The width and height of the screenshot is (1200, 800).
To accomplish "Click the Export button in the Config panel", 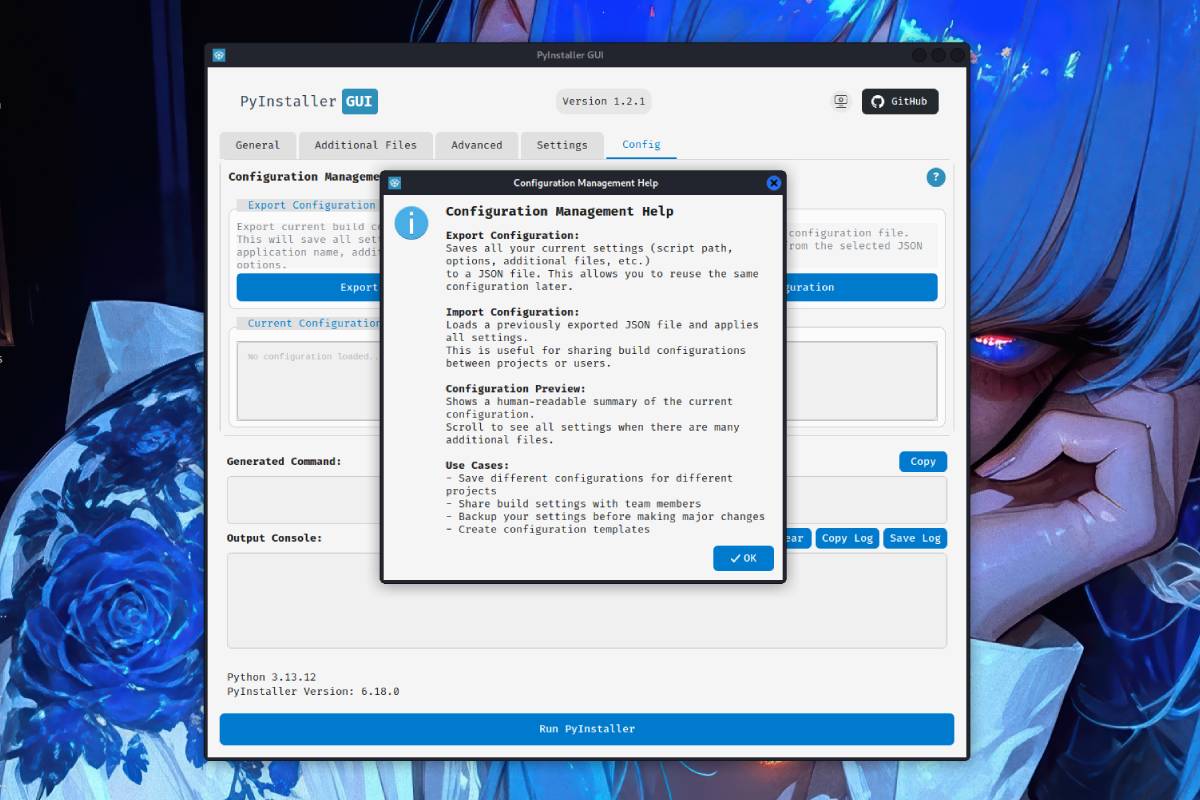I will pyautogui.click(x=308, y=287).
